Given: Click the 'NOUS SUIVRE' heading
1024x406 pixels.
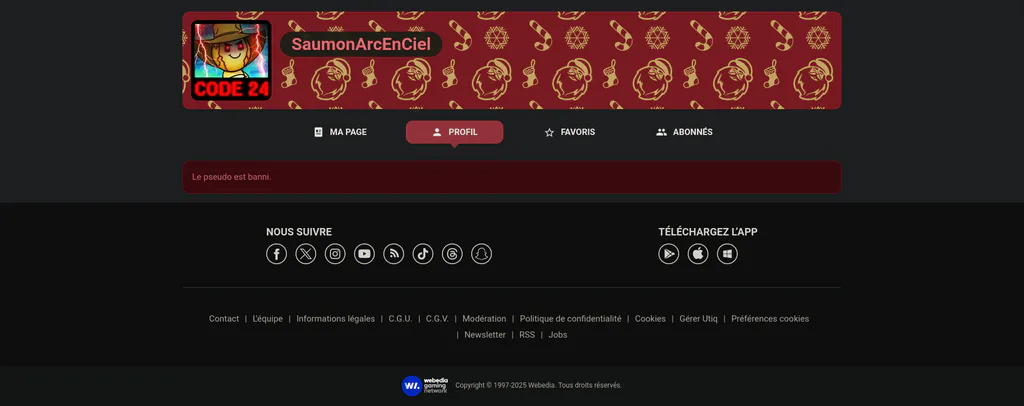Looking at the screenshot, I should (299, 232).
